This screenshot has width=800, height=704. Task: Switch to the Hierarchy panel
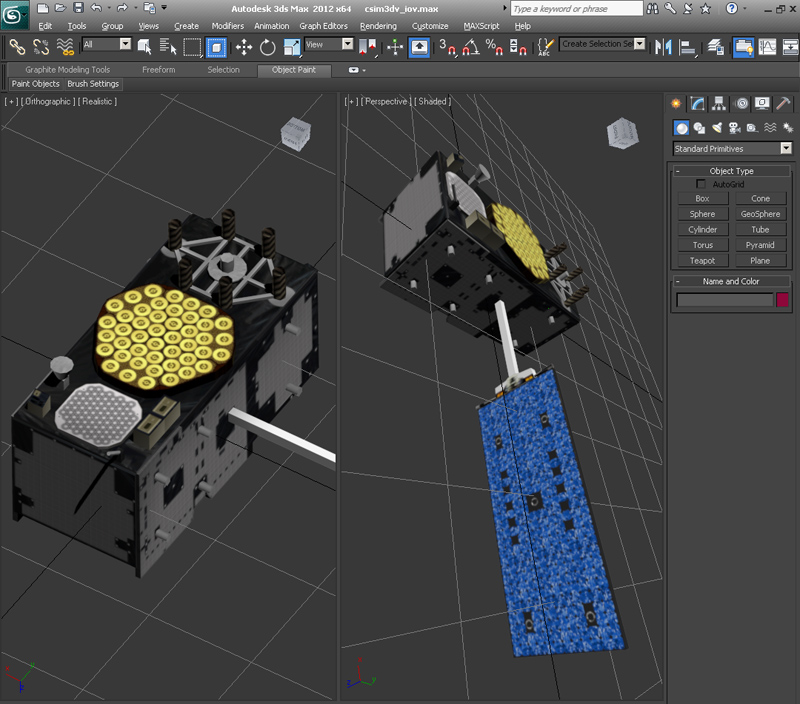pyautogui.click(x=719, y=103)
